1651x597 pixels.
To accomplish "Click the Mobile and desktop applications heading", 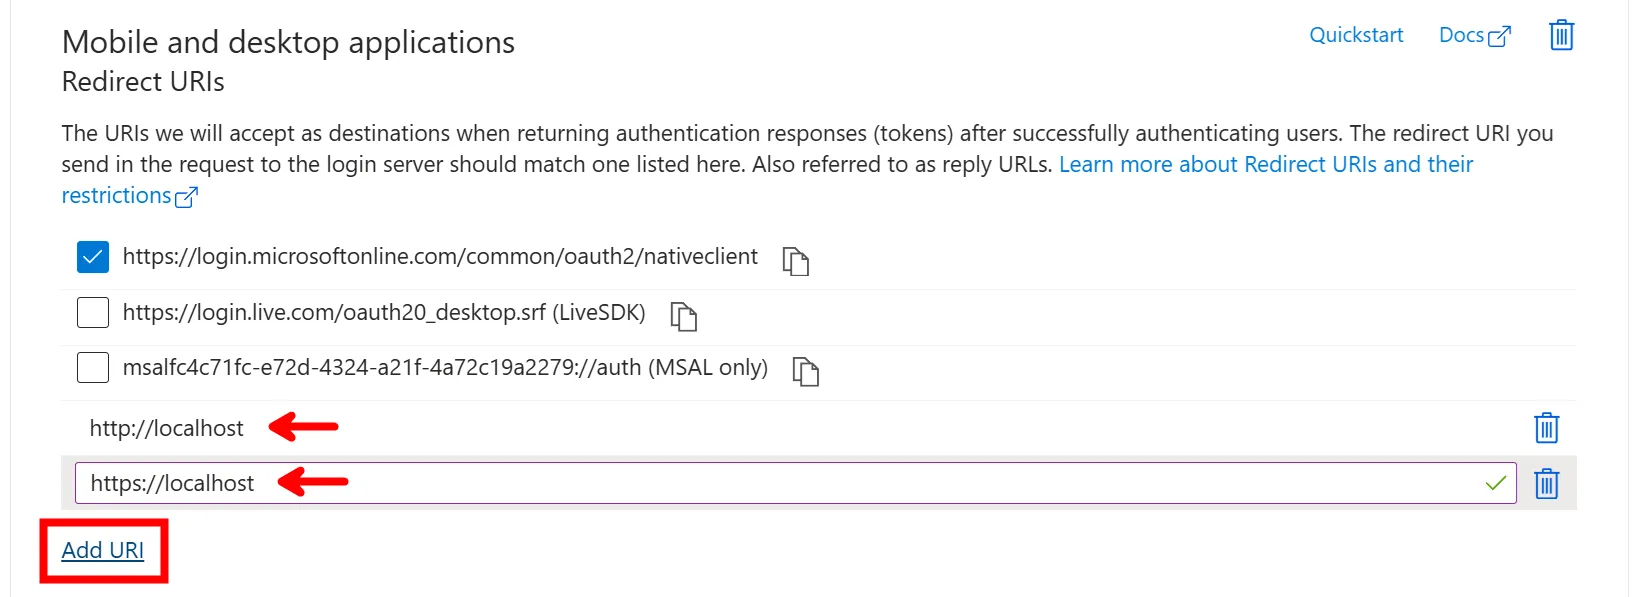I will [288, 42].
